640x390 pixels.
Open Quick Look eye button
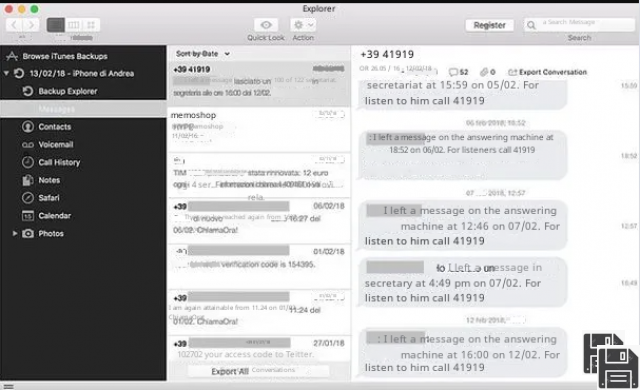[266, 25]
